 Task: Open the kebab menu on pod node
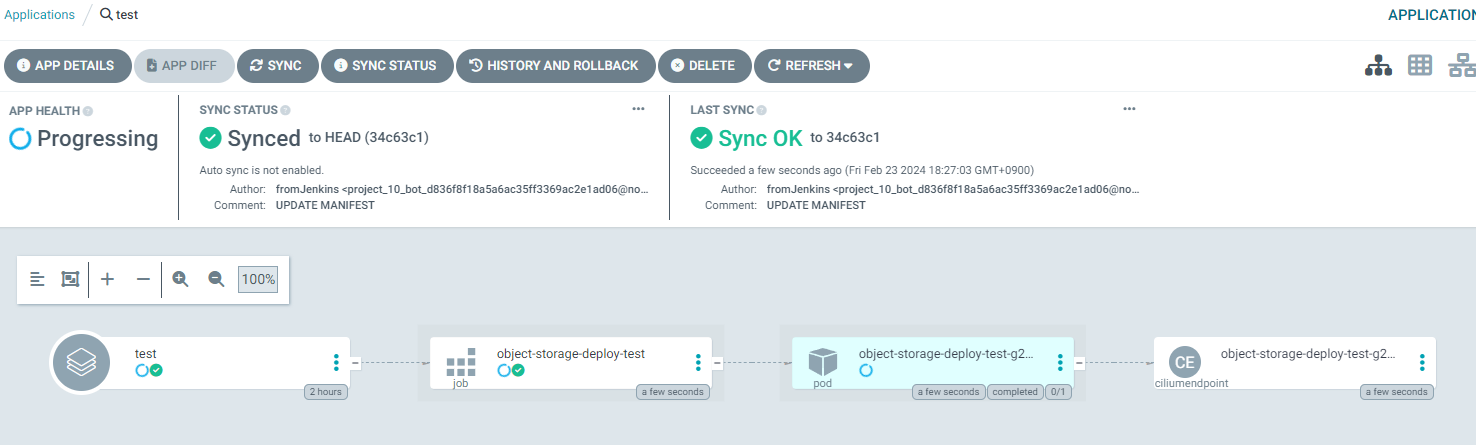pos(1060,362)
